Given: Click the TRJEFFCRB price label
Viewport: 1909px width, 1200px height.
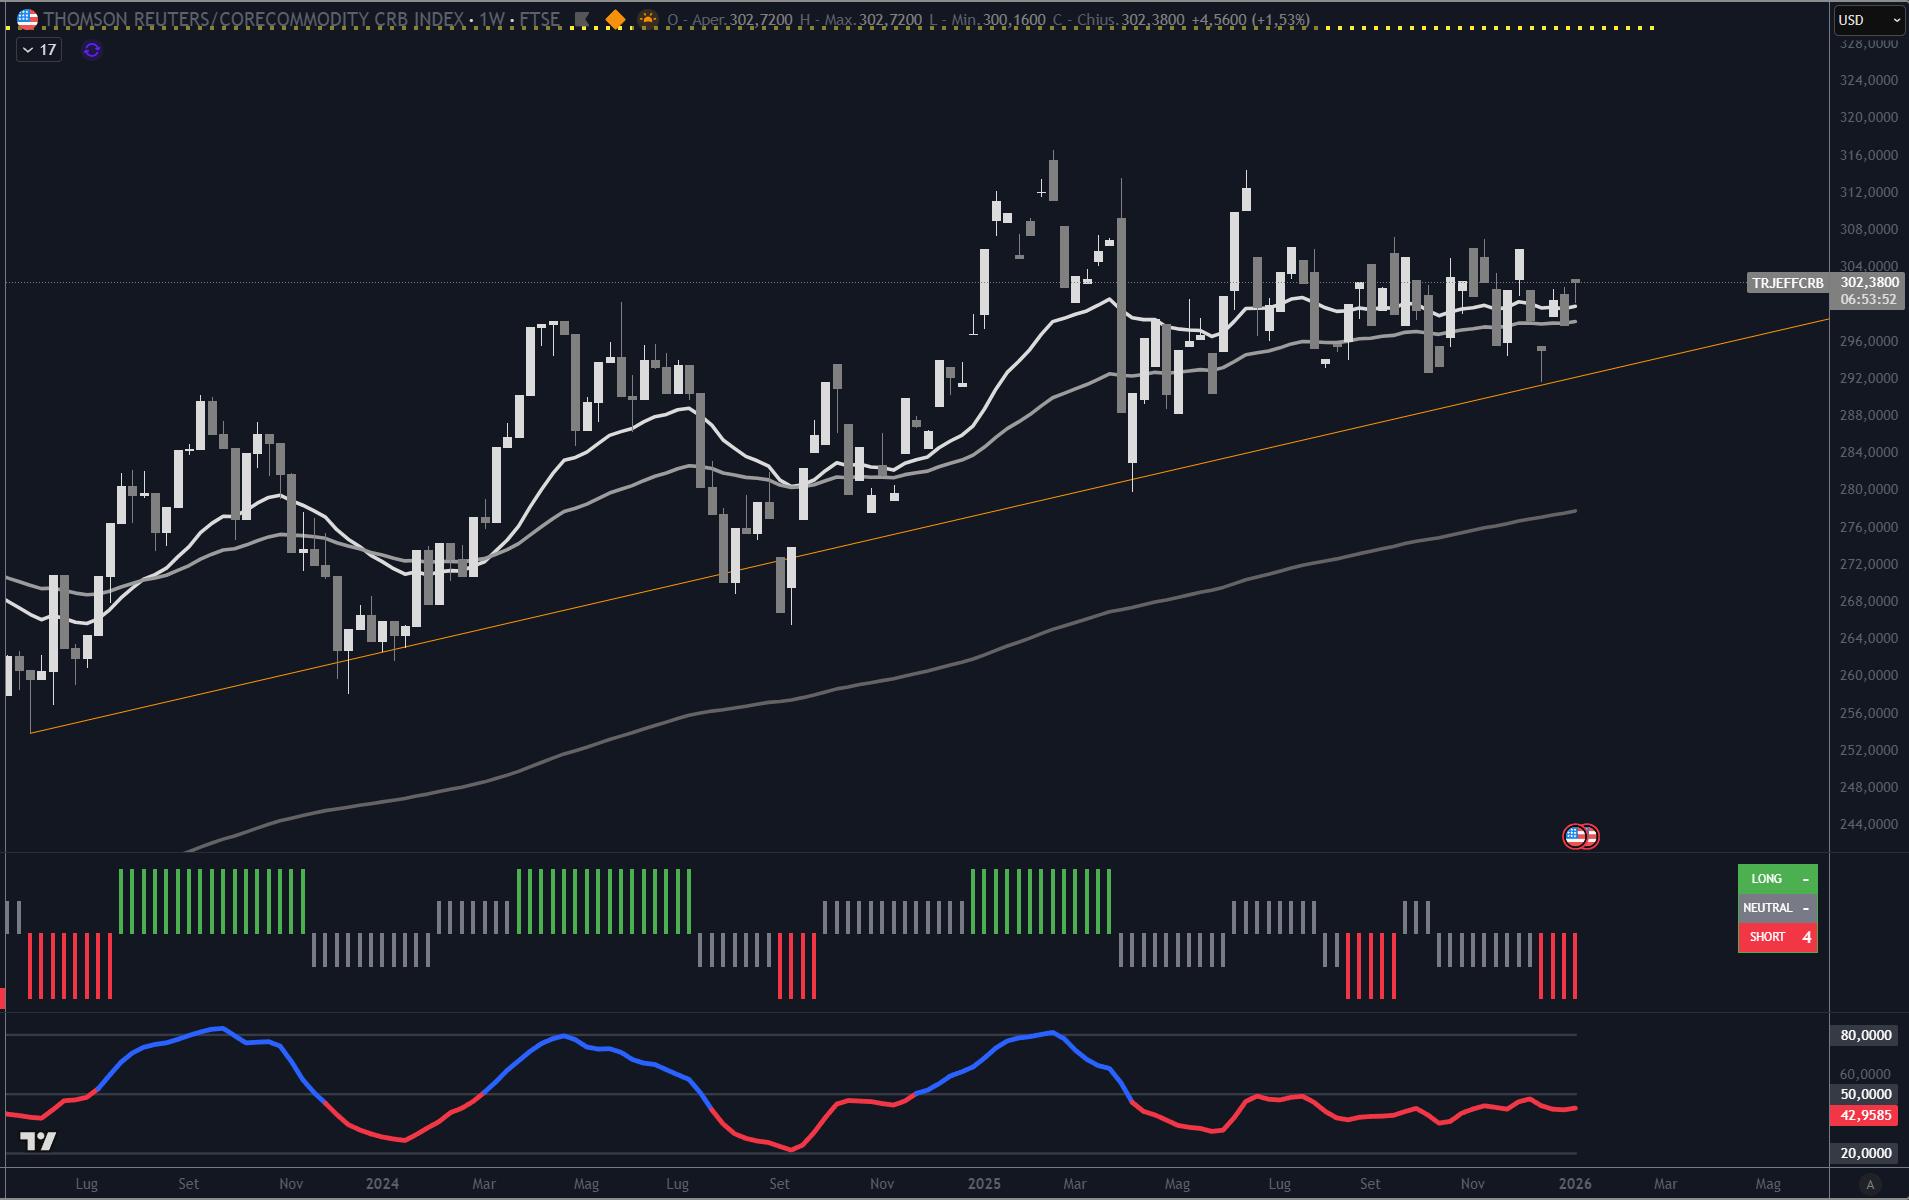Looking at the screenshot, I should pos(1787,283).
